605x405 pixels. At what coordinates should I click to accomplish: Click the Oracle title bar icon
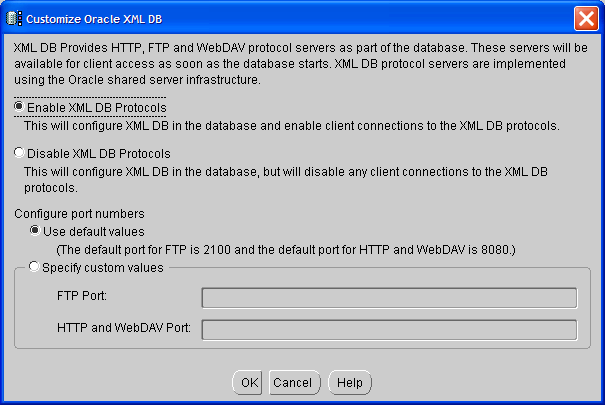[13, 17]
